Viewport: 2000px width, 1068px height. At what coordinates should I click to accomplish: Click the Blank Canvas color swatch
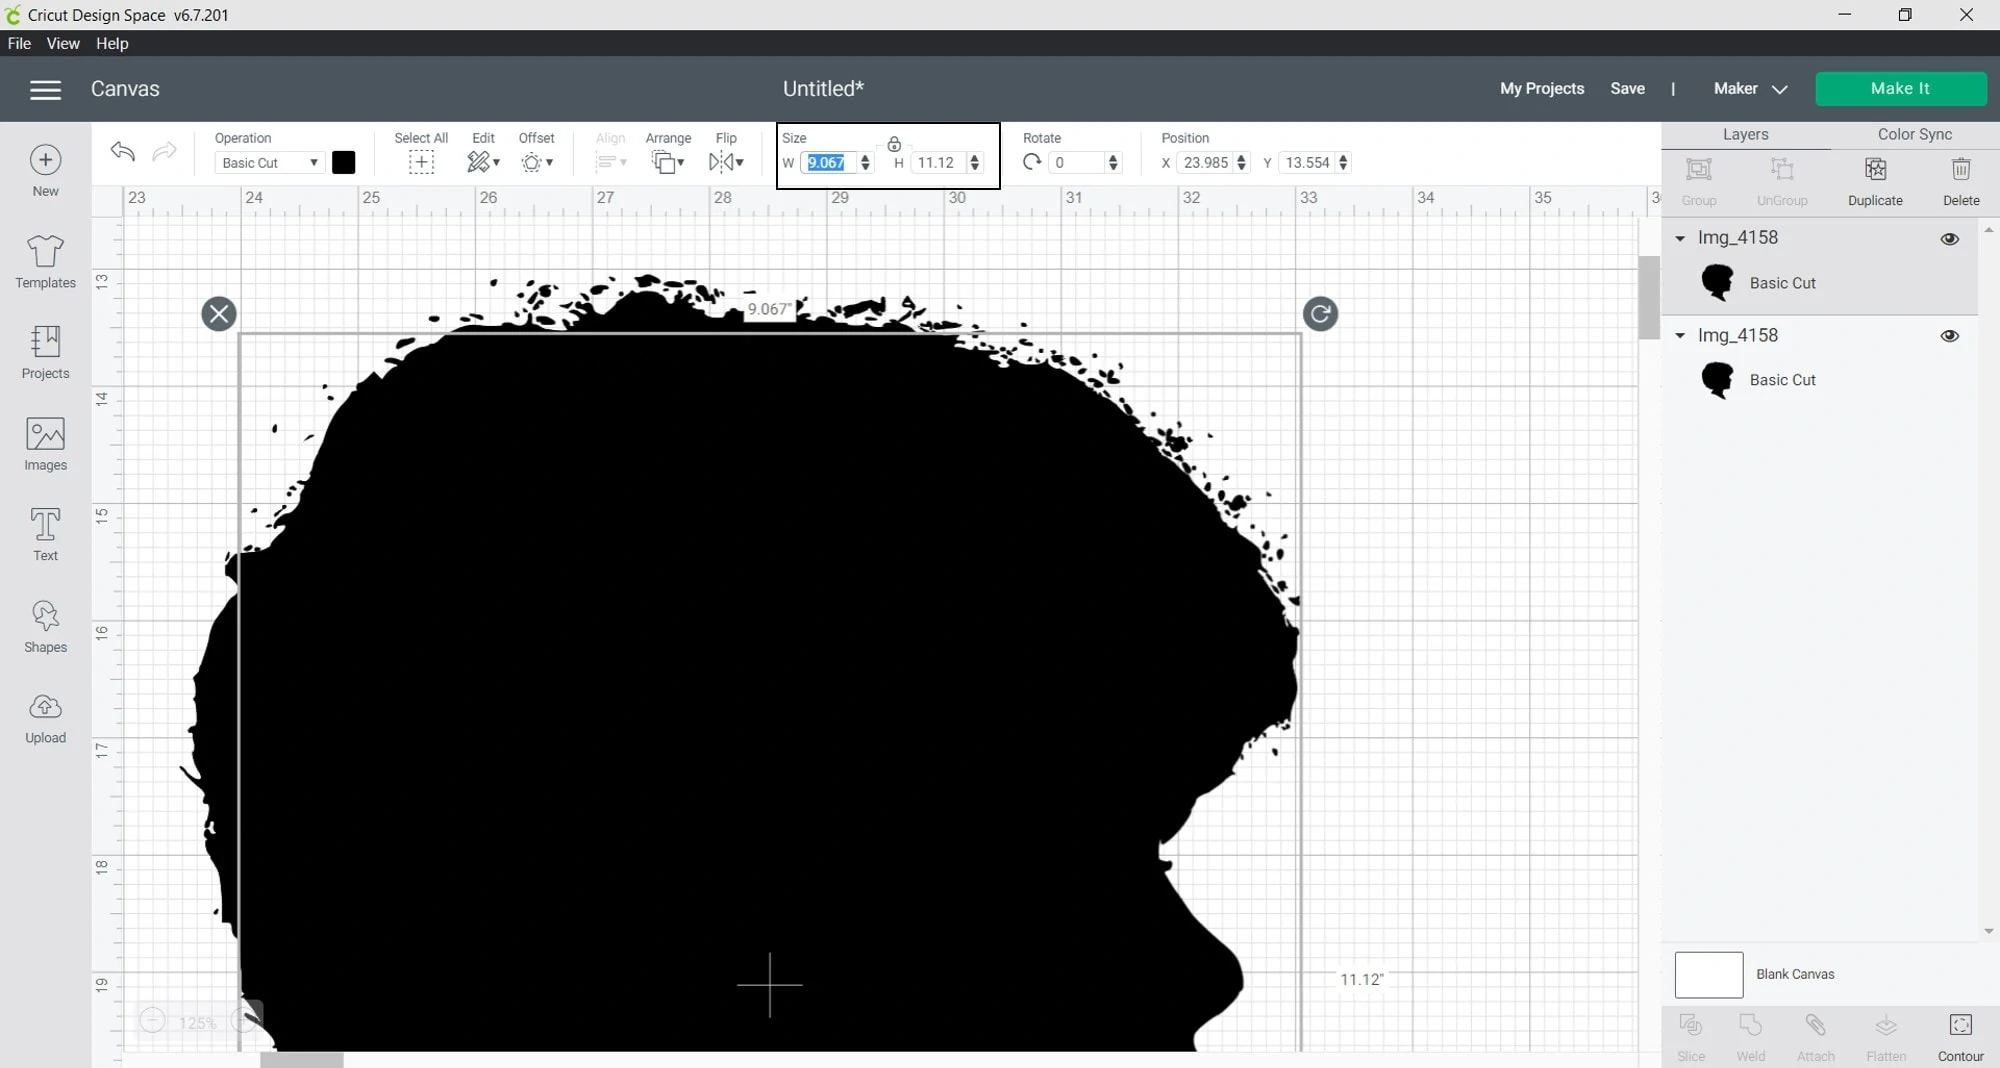1709,975
